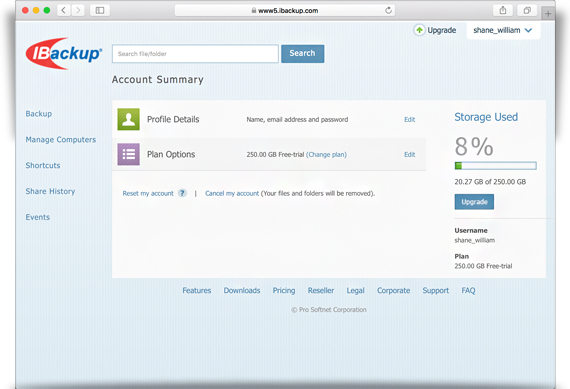Open the Safari share icon
The height and width of the screenshot is (389, 570).
(503, 10)
